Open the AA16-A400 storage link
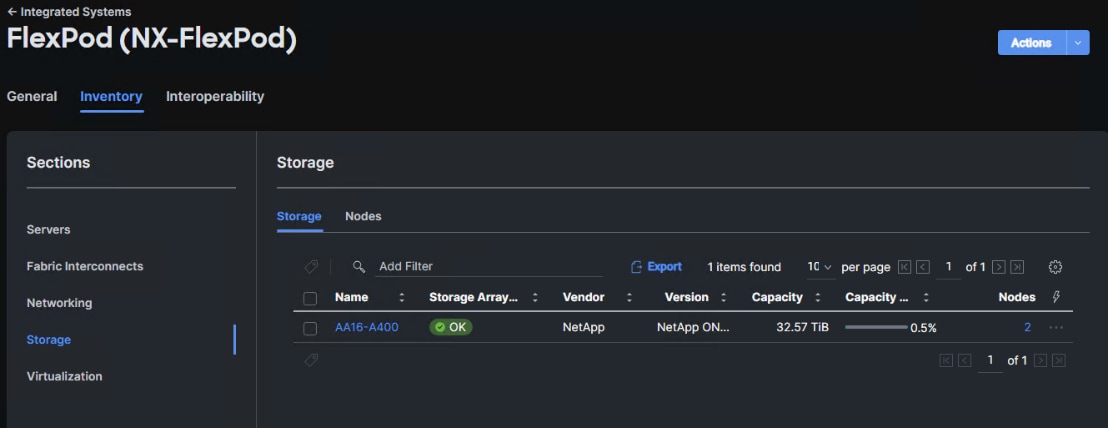The width and height of the screenshot is (1108, 428). pyautogui.click(x=366, y=327)
